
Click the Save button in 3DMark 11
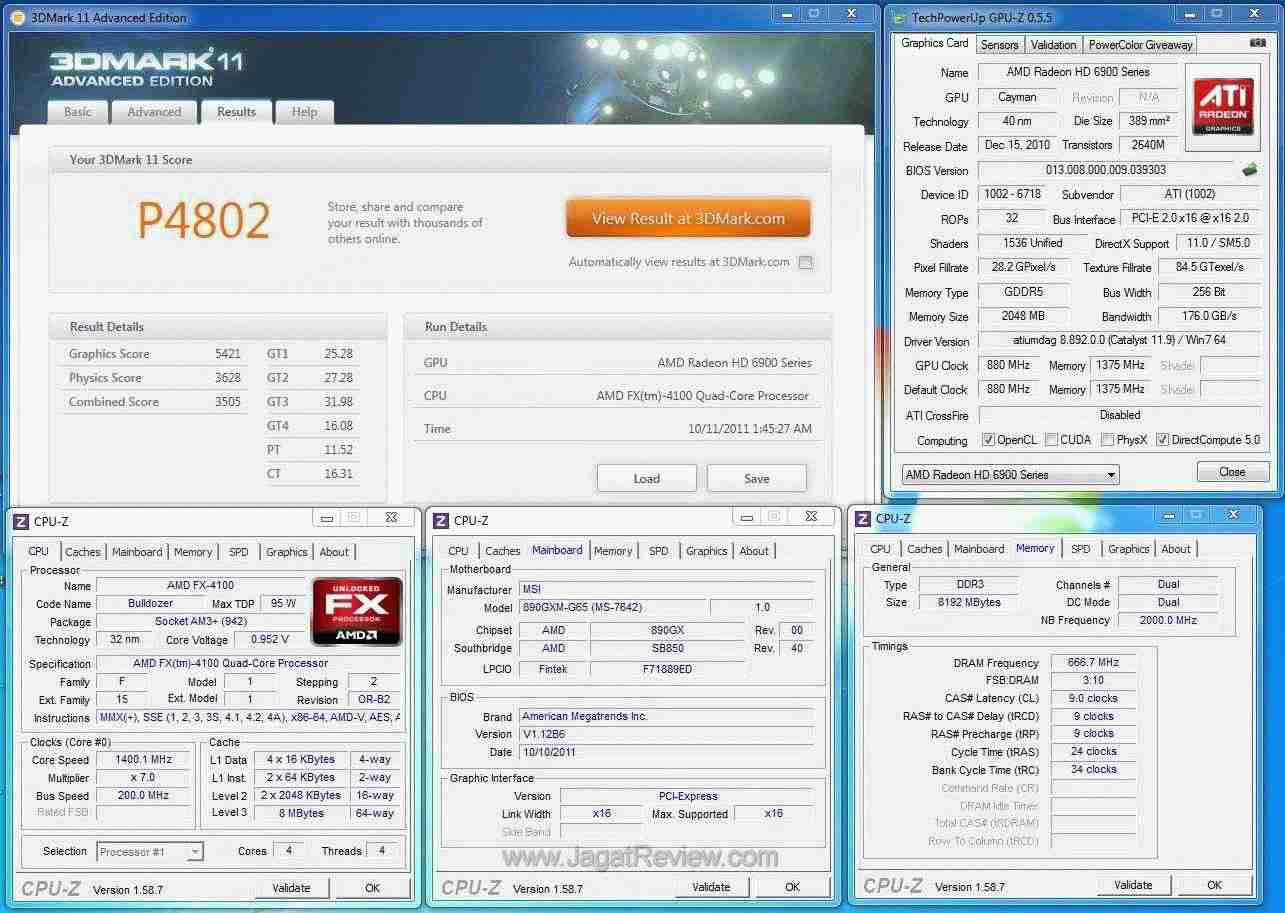point(756,478)
